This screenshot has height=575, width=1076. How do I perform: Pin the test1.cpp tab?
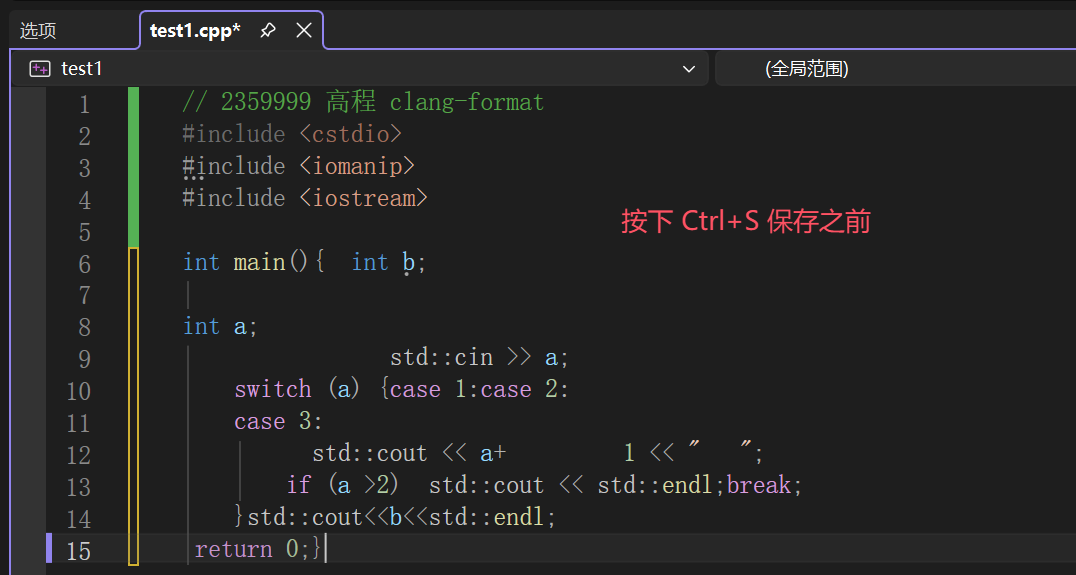[x=267, y=31]
